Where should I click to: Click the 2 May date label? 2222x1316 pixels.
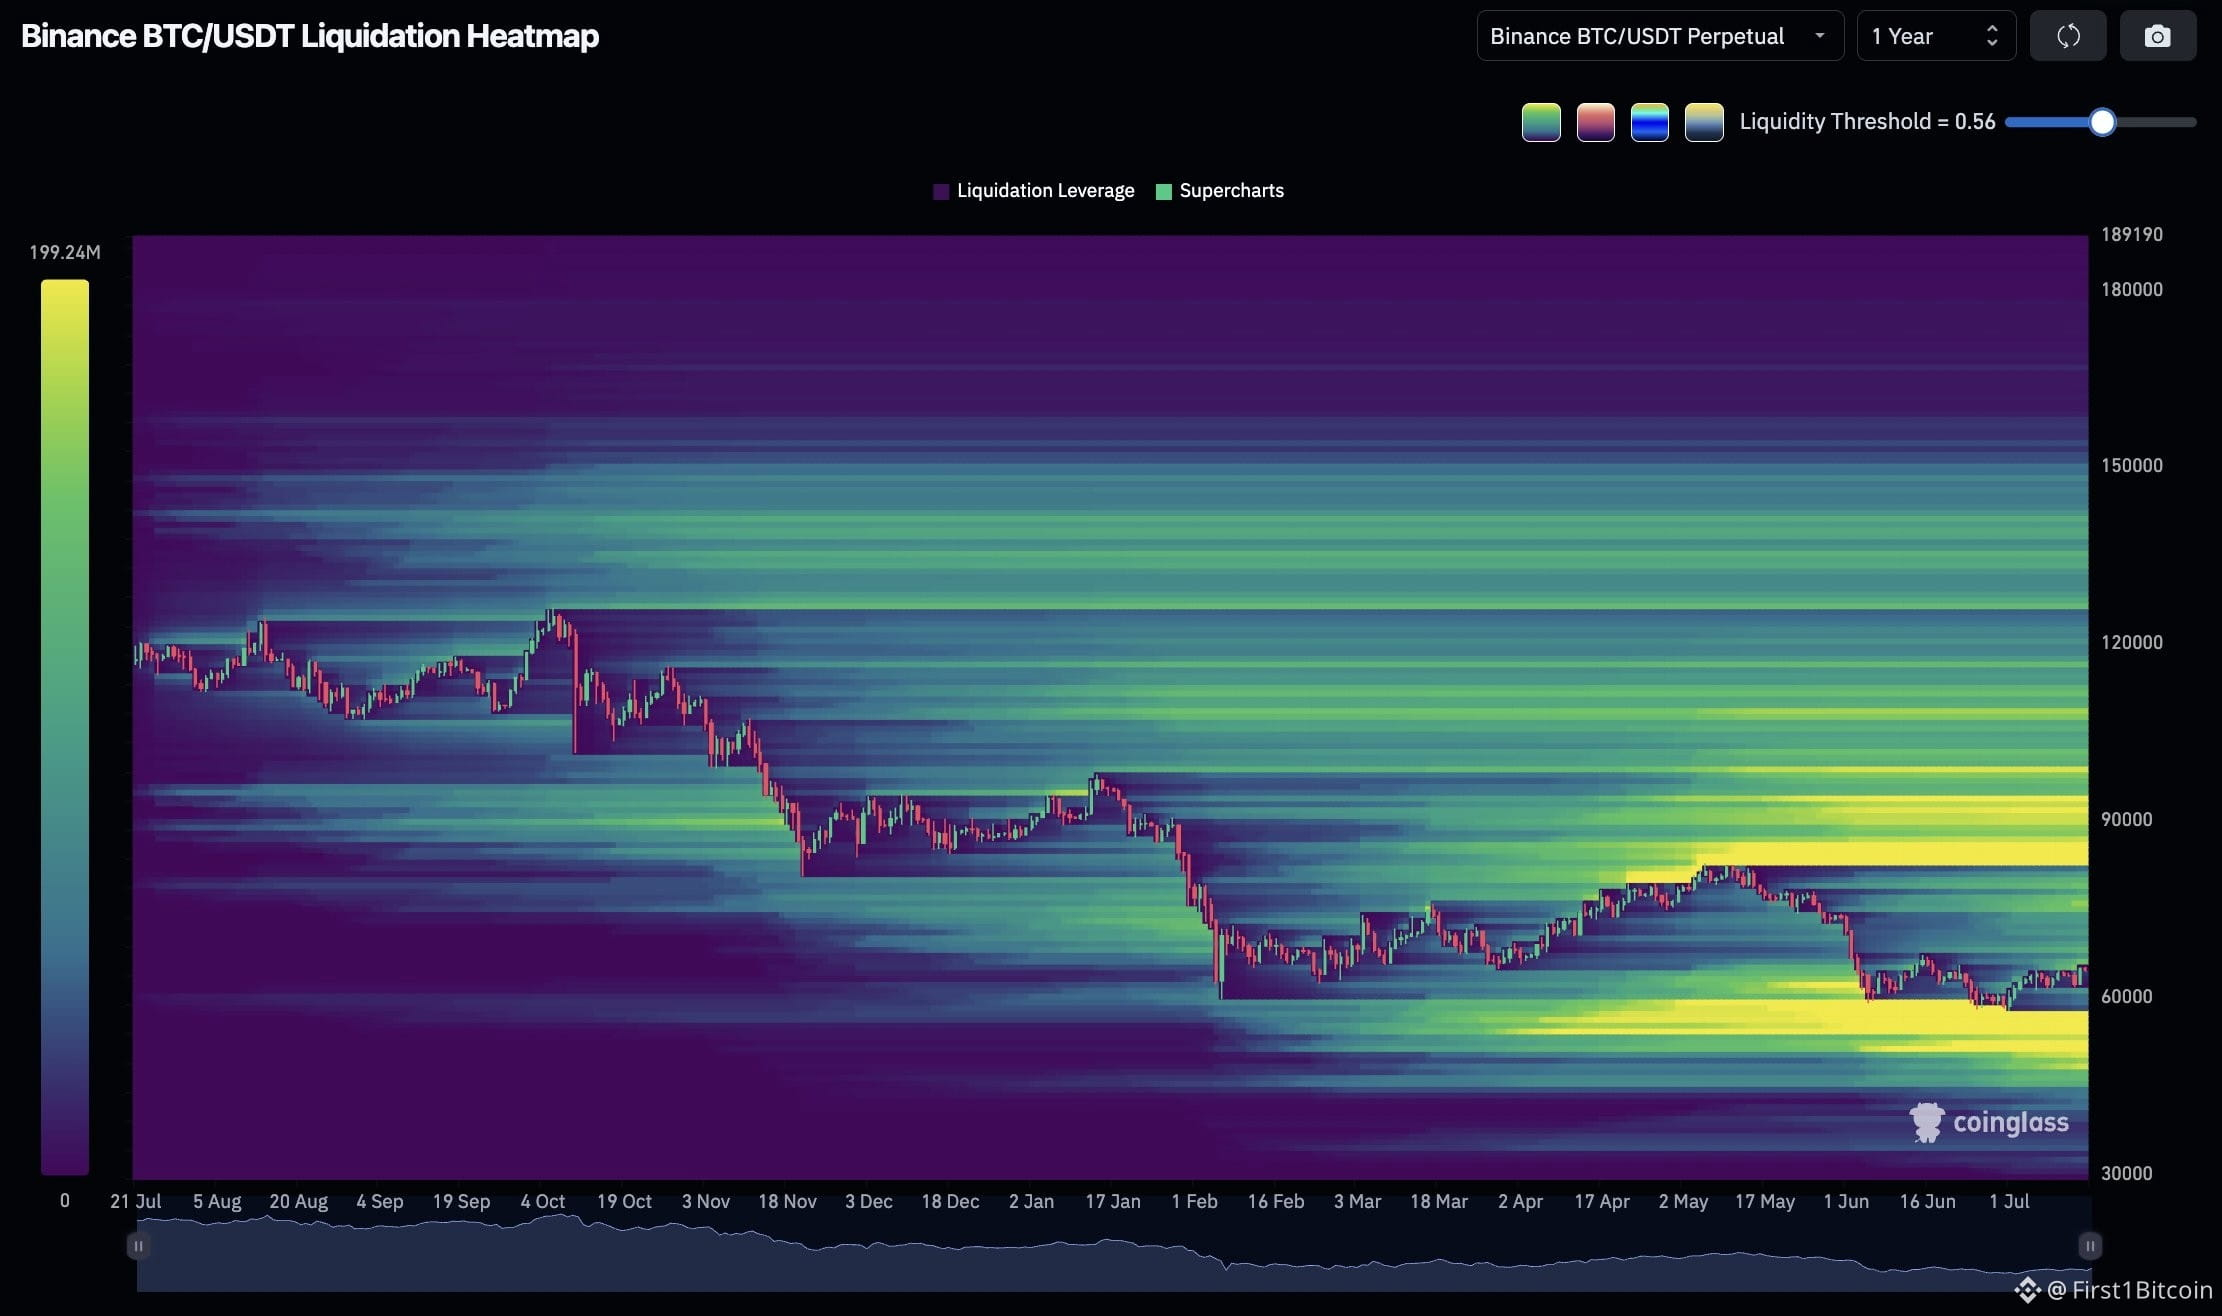click(x=1684, y=1202)
